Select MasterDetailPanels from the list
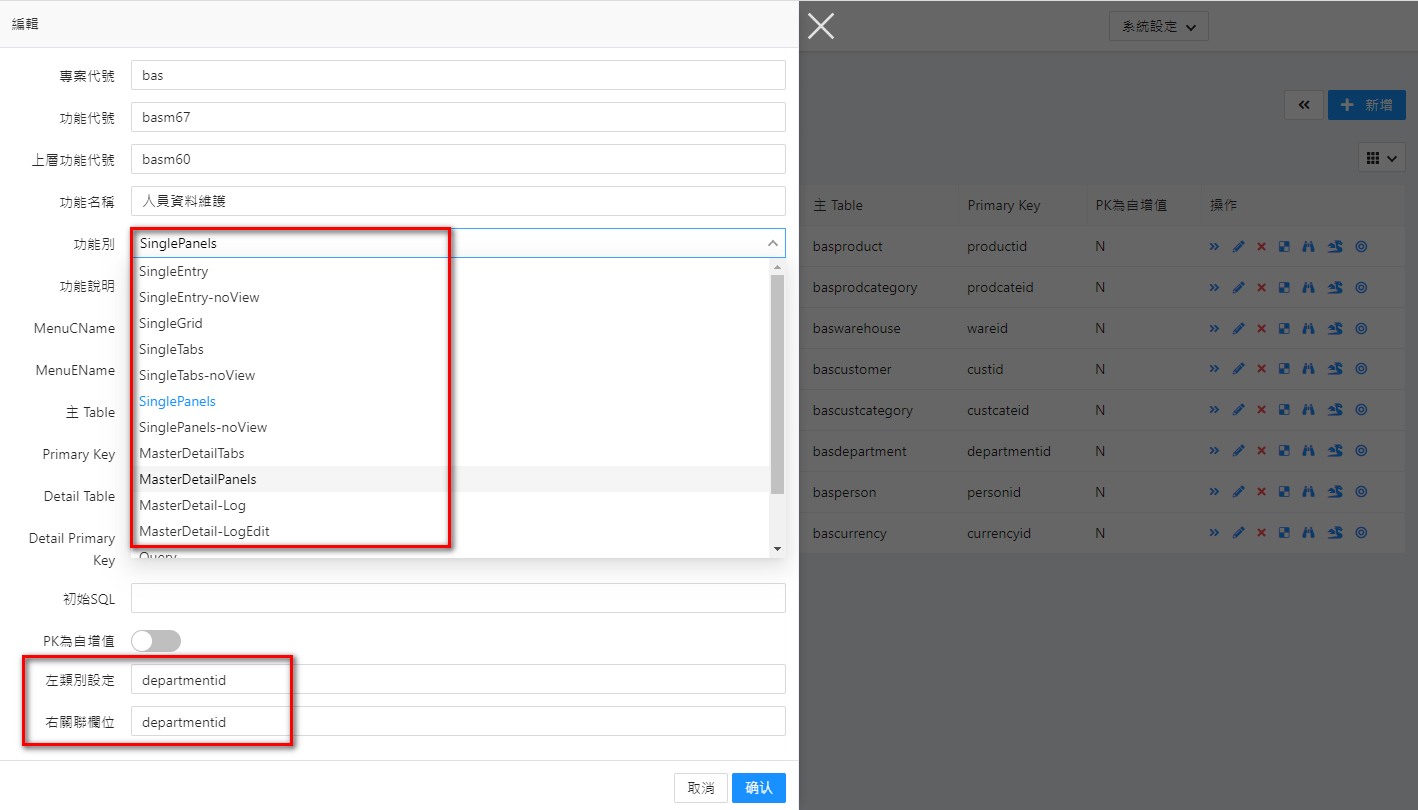The height and width of the screenshot is (810, 1418). [x=198, y=479]
